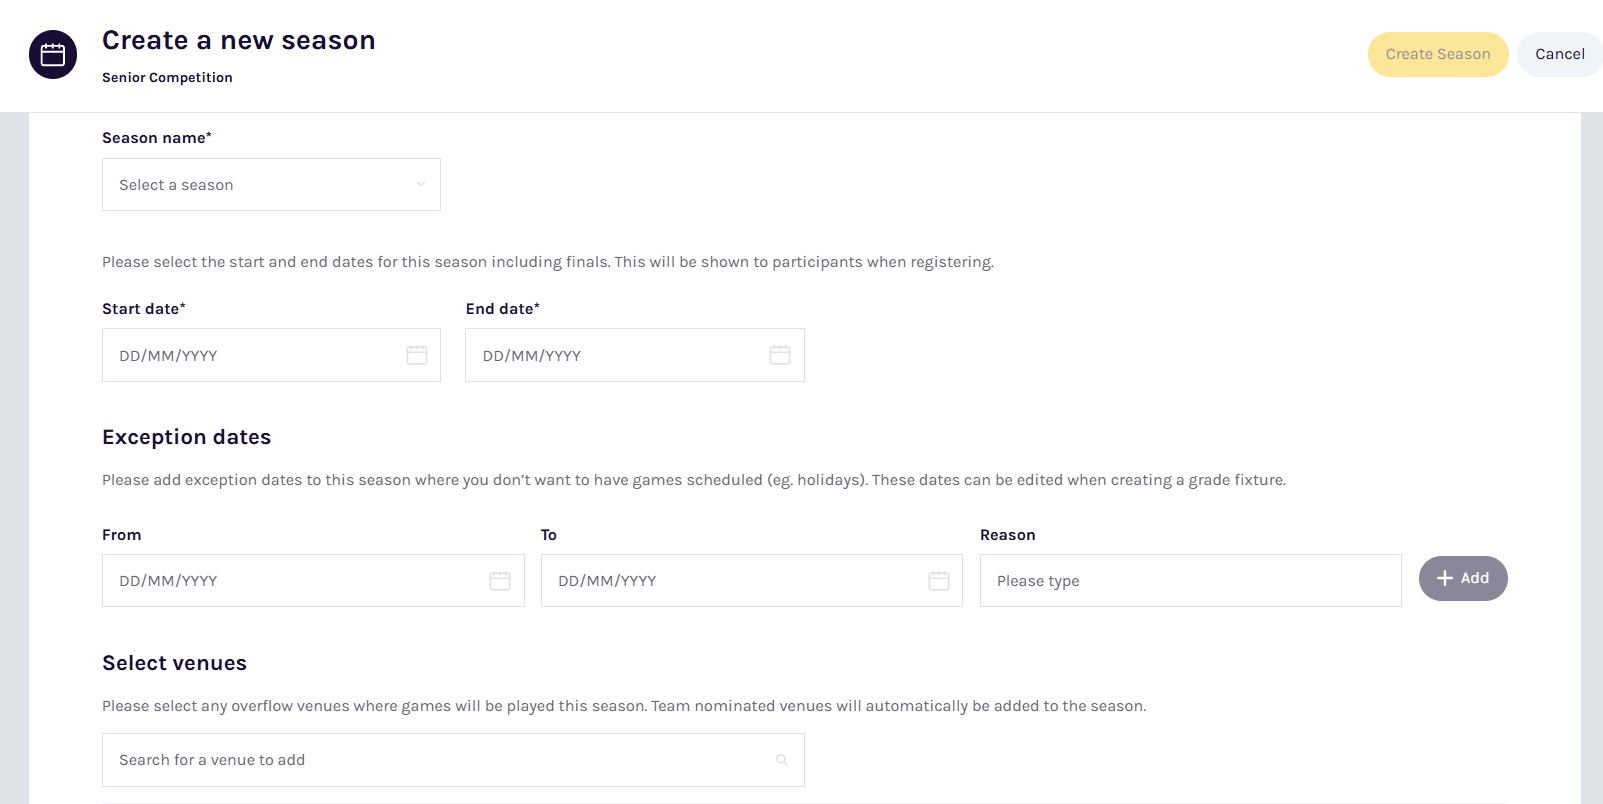Cancel the new season creation
1603x804 pixels.
point(1559,54)
